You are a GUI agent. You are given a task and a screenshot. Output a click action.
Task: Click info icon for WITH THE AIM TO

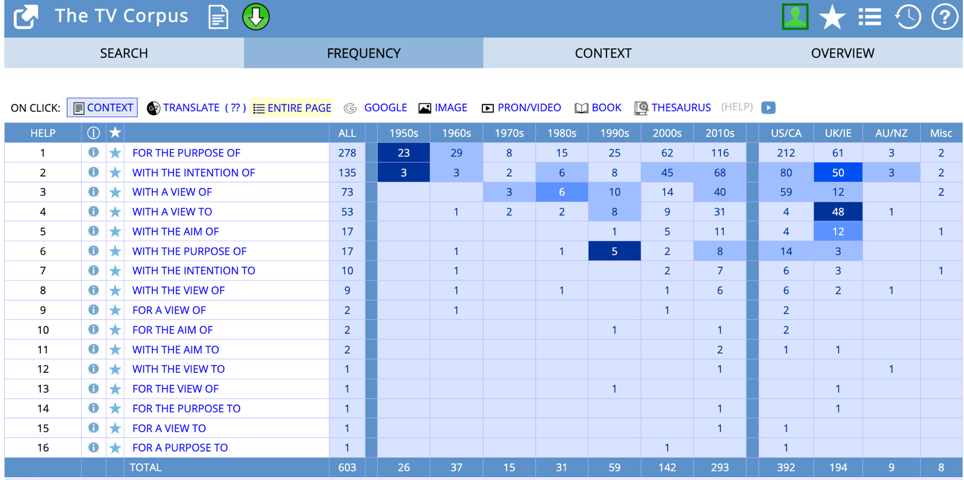pyautogui.click(x=93, y=349)
